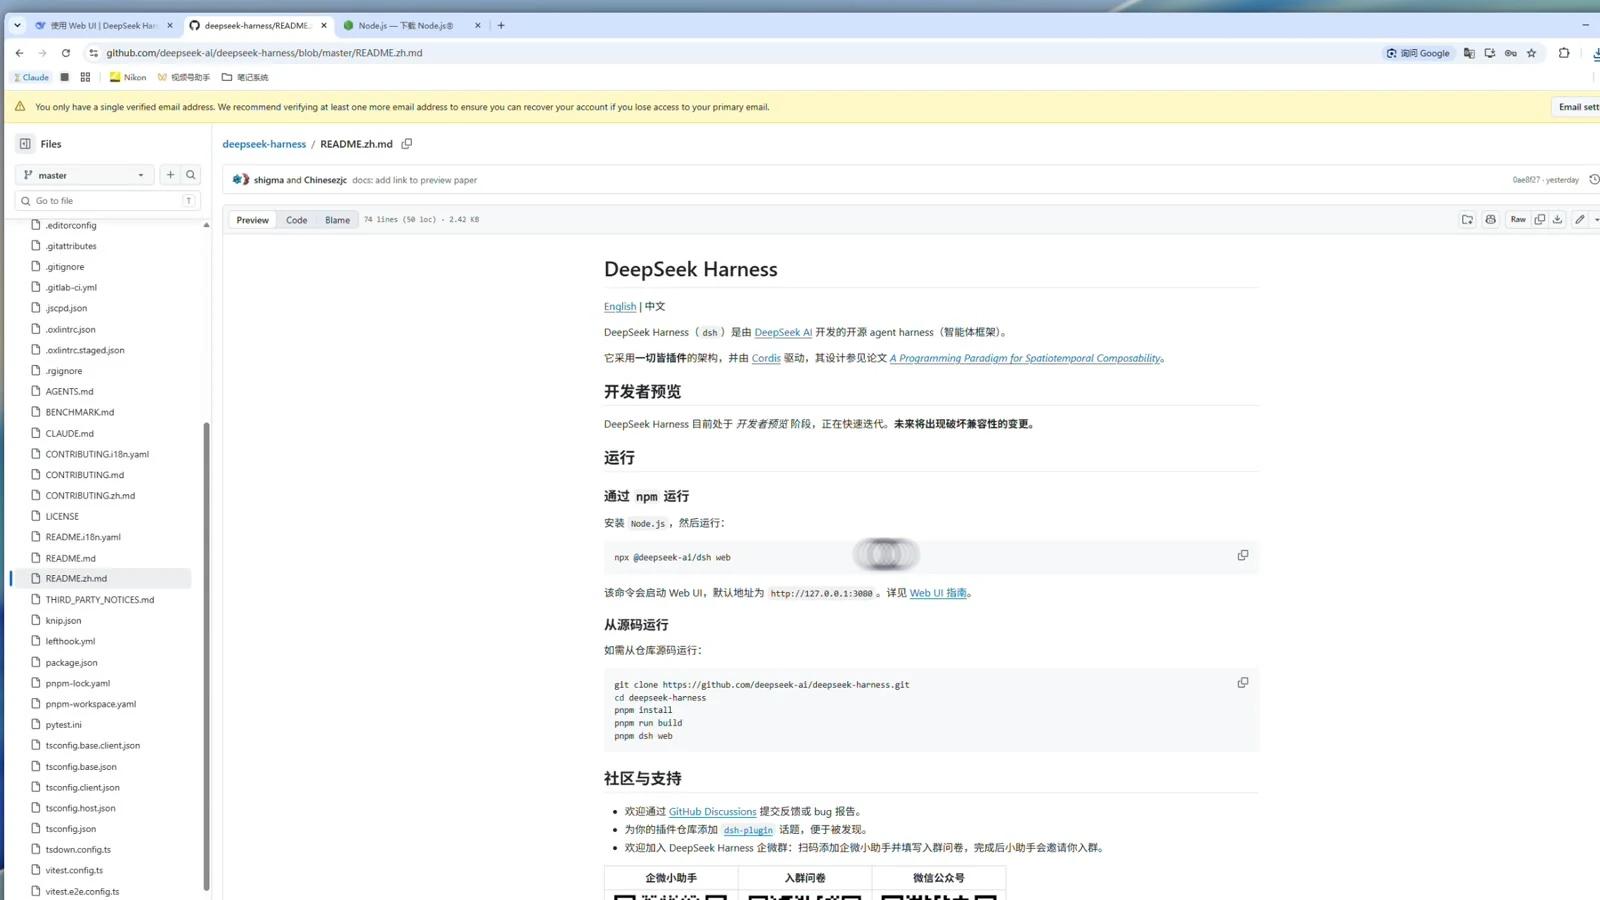Translate this page icon in address bar
This screenshot has height=900, width=1600.
(x=1469, y=53)
